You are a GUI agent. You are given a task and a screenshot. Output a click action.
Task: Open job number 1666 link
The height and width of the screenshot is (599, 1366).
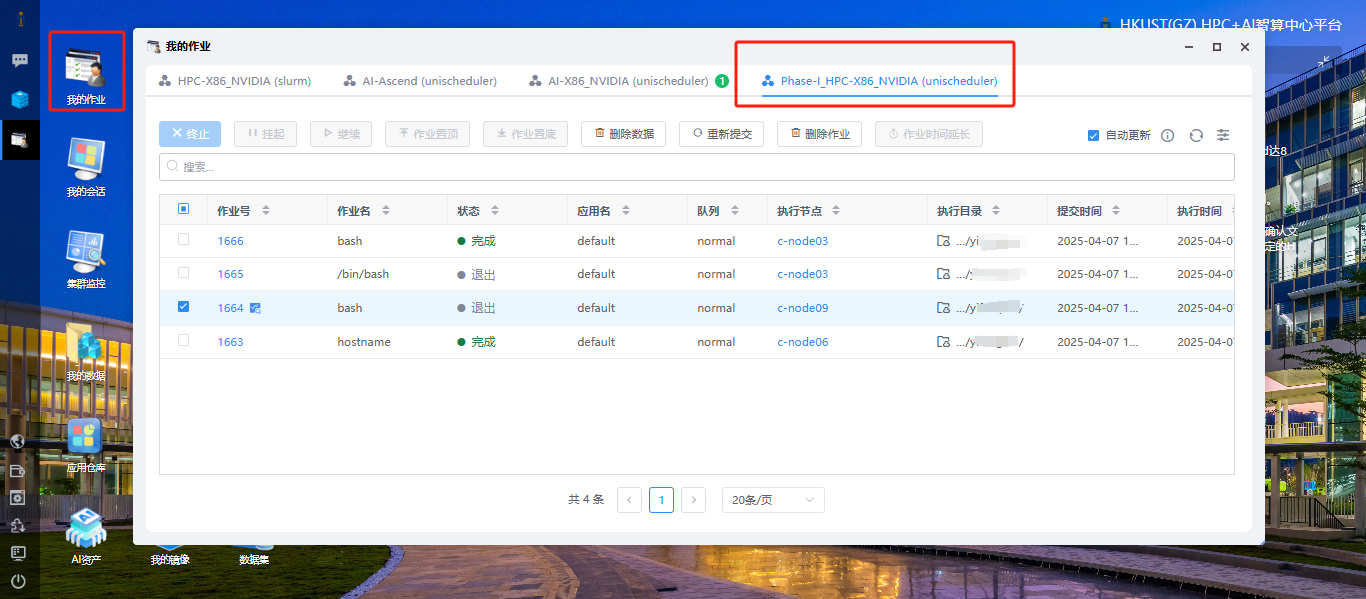(230, 241)
